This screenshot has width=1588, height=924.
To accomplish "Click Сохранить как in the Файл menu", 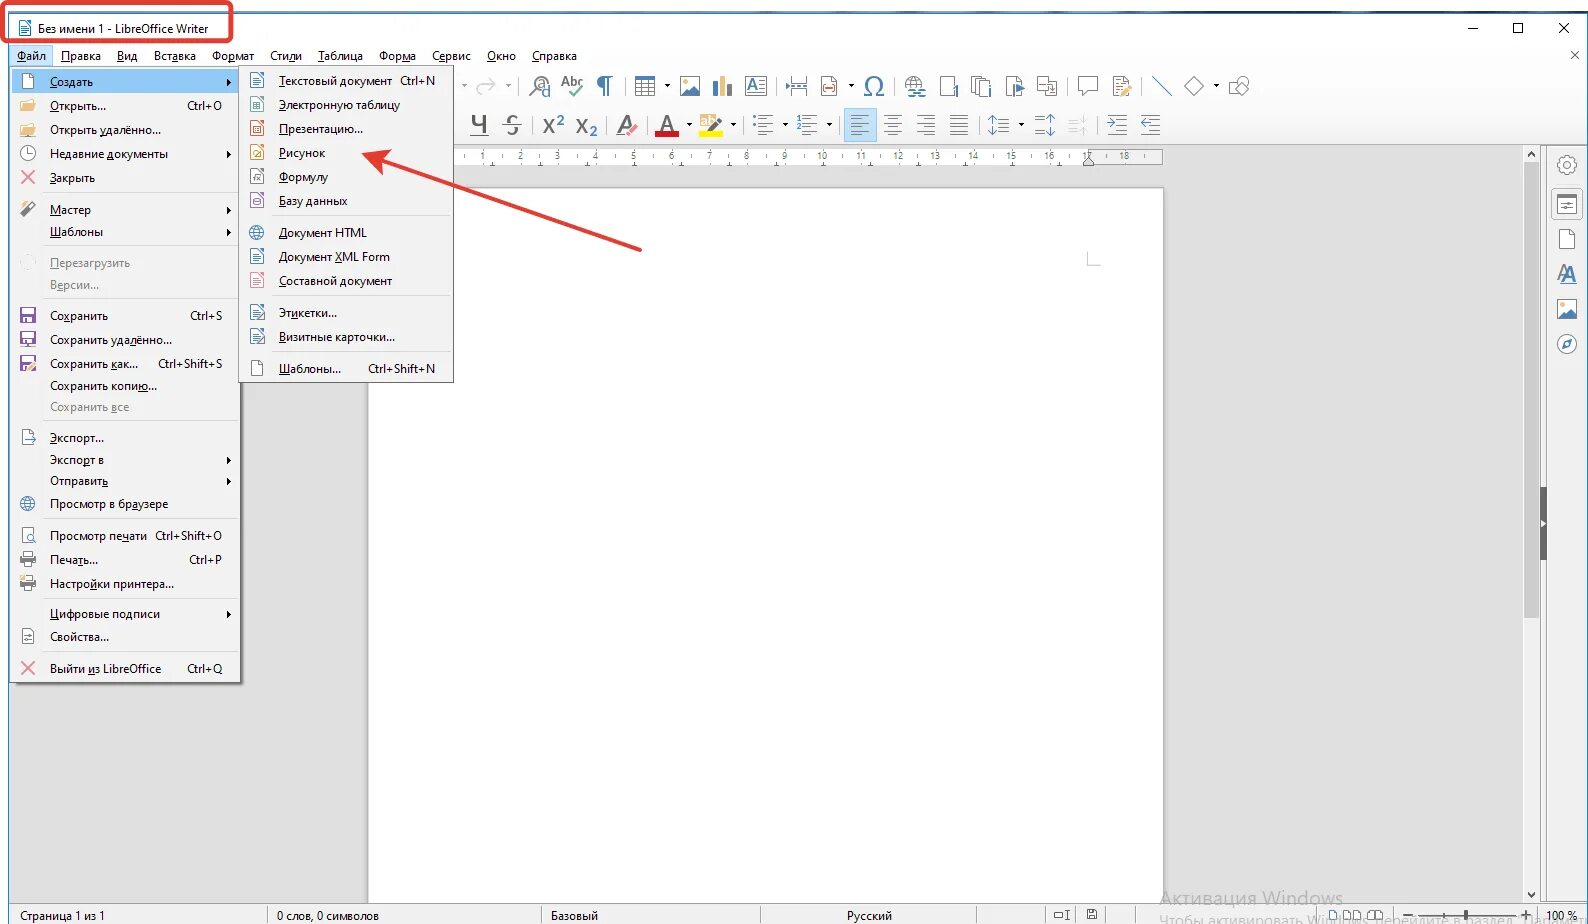I will (x=125, y=364).
